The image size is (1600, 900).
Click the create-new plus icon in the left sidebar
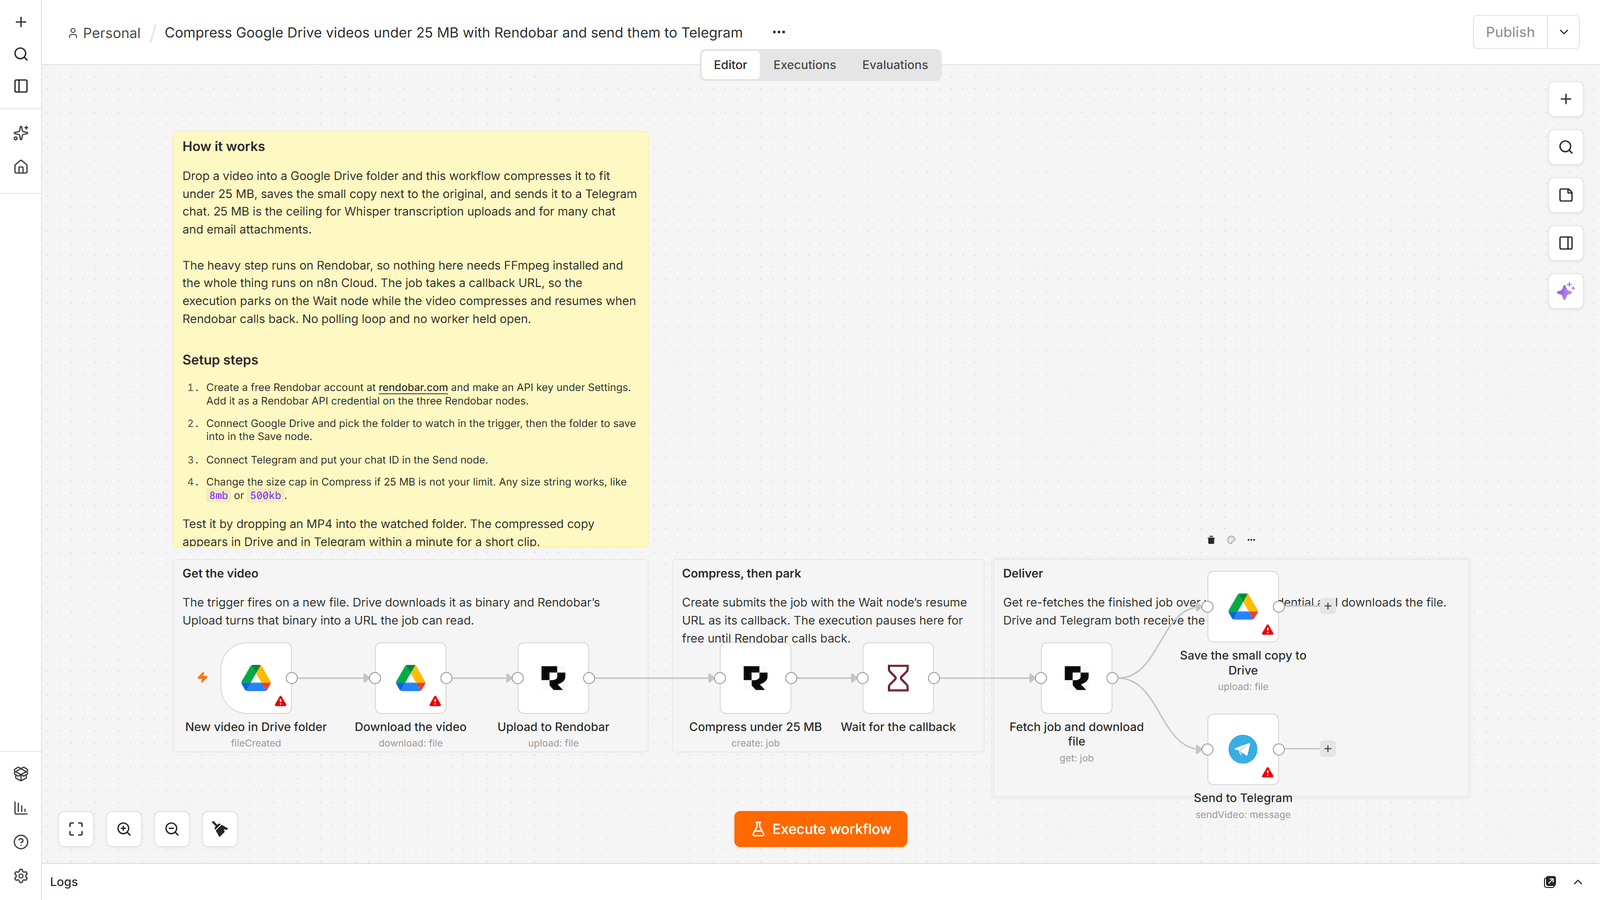[x=21, y=22]
